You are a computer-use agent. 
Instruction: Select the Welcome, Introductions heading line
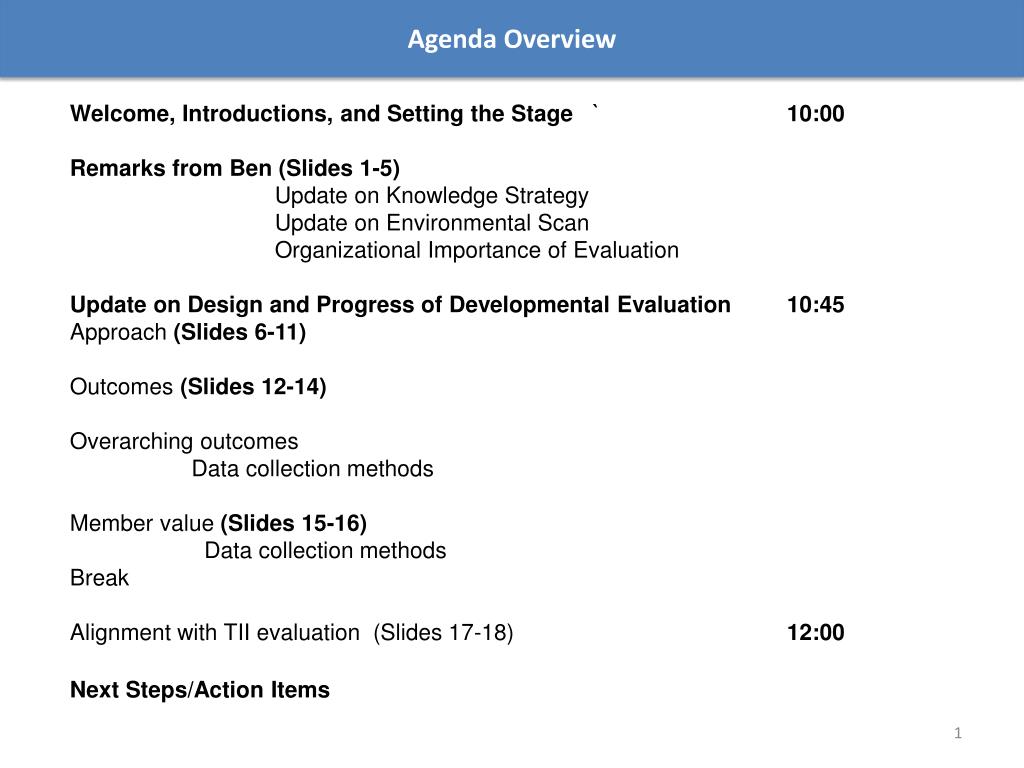(x=321, y=114)
